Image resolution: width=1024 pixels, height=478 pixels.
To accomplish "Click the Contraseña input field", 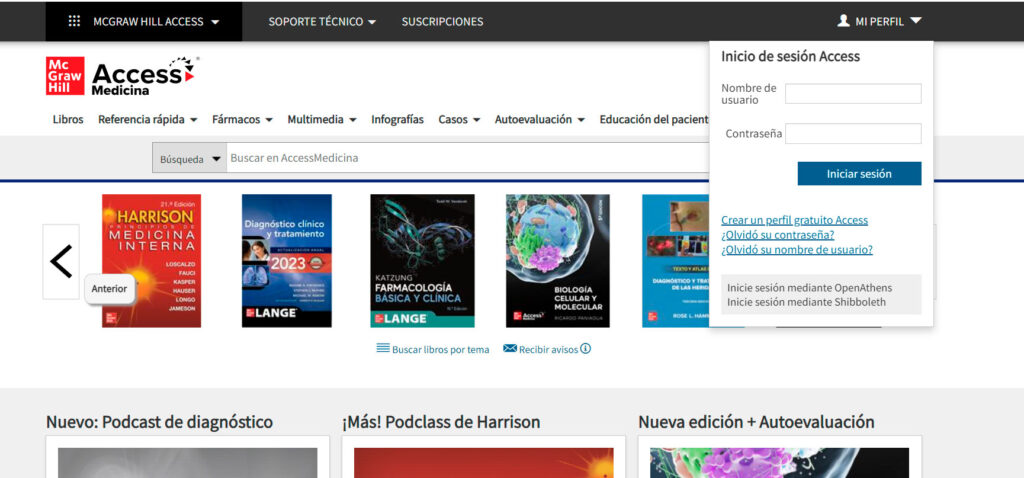I will [x=853, y=133].
